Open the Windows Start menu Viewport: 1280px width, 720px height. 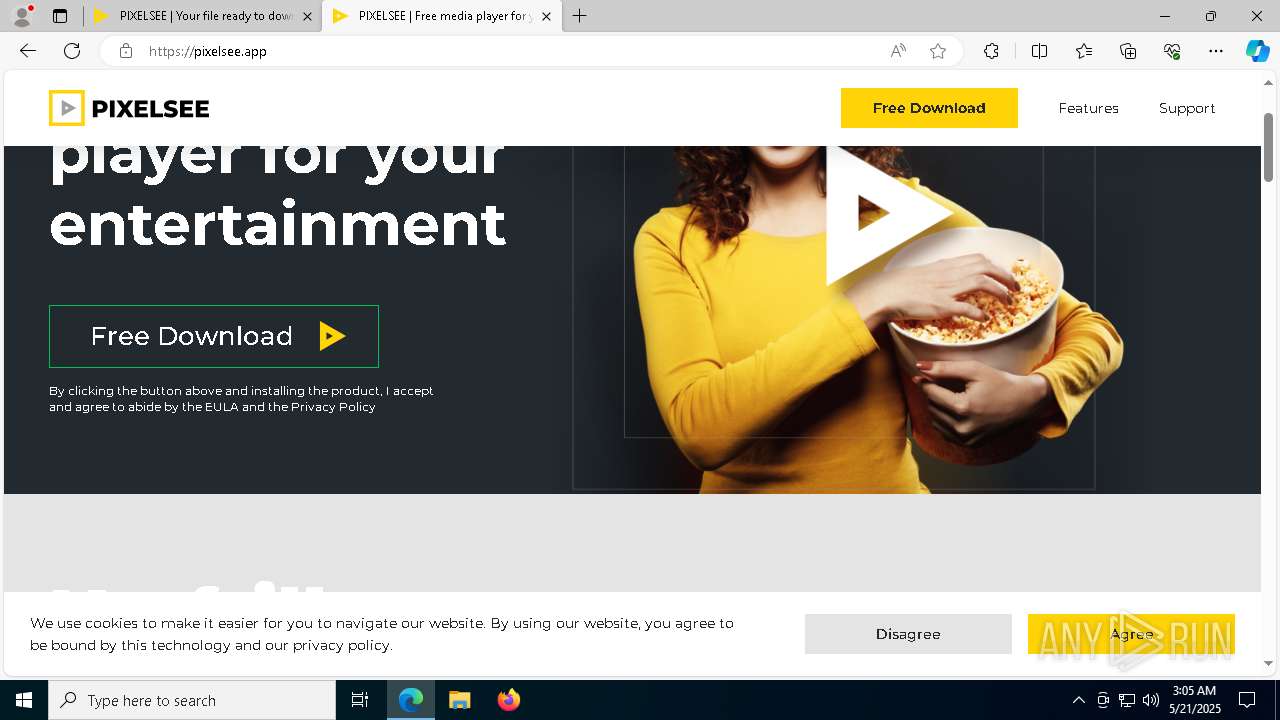coord(24,700)
